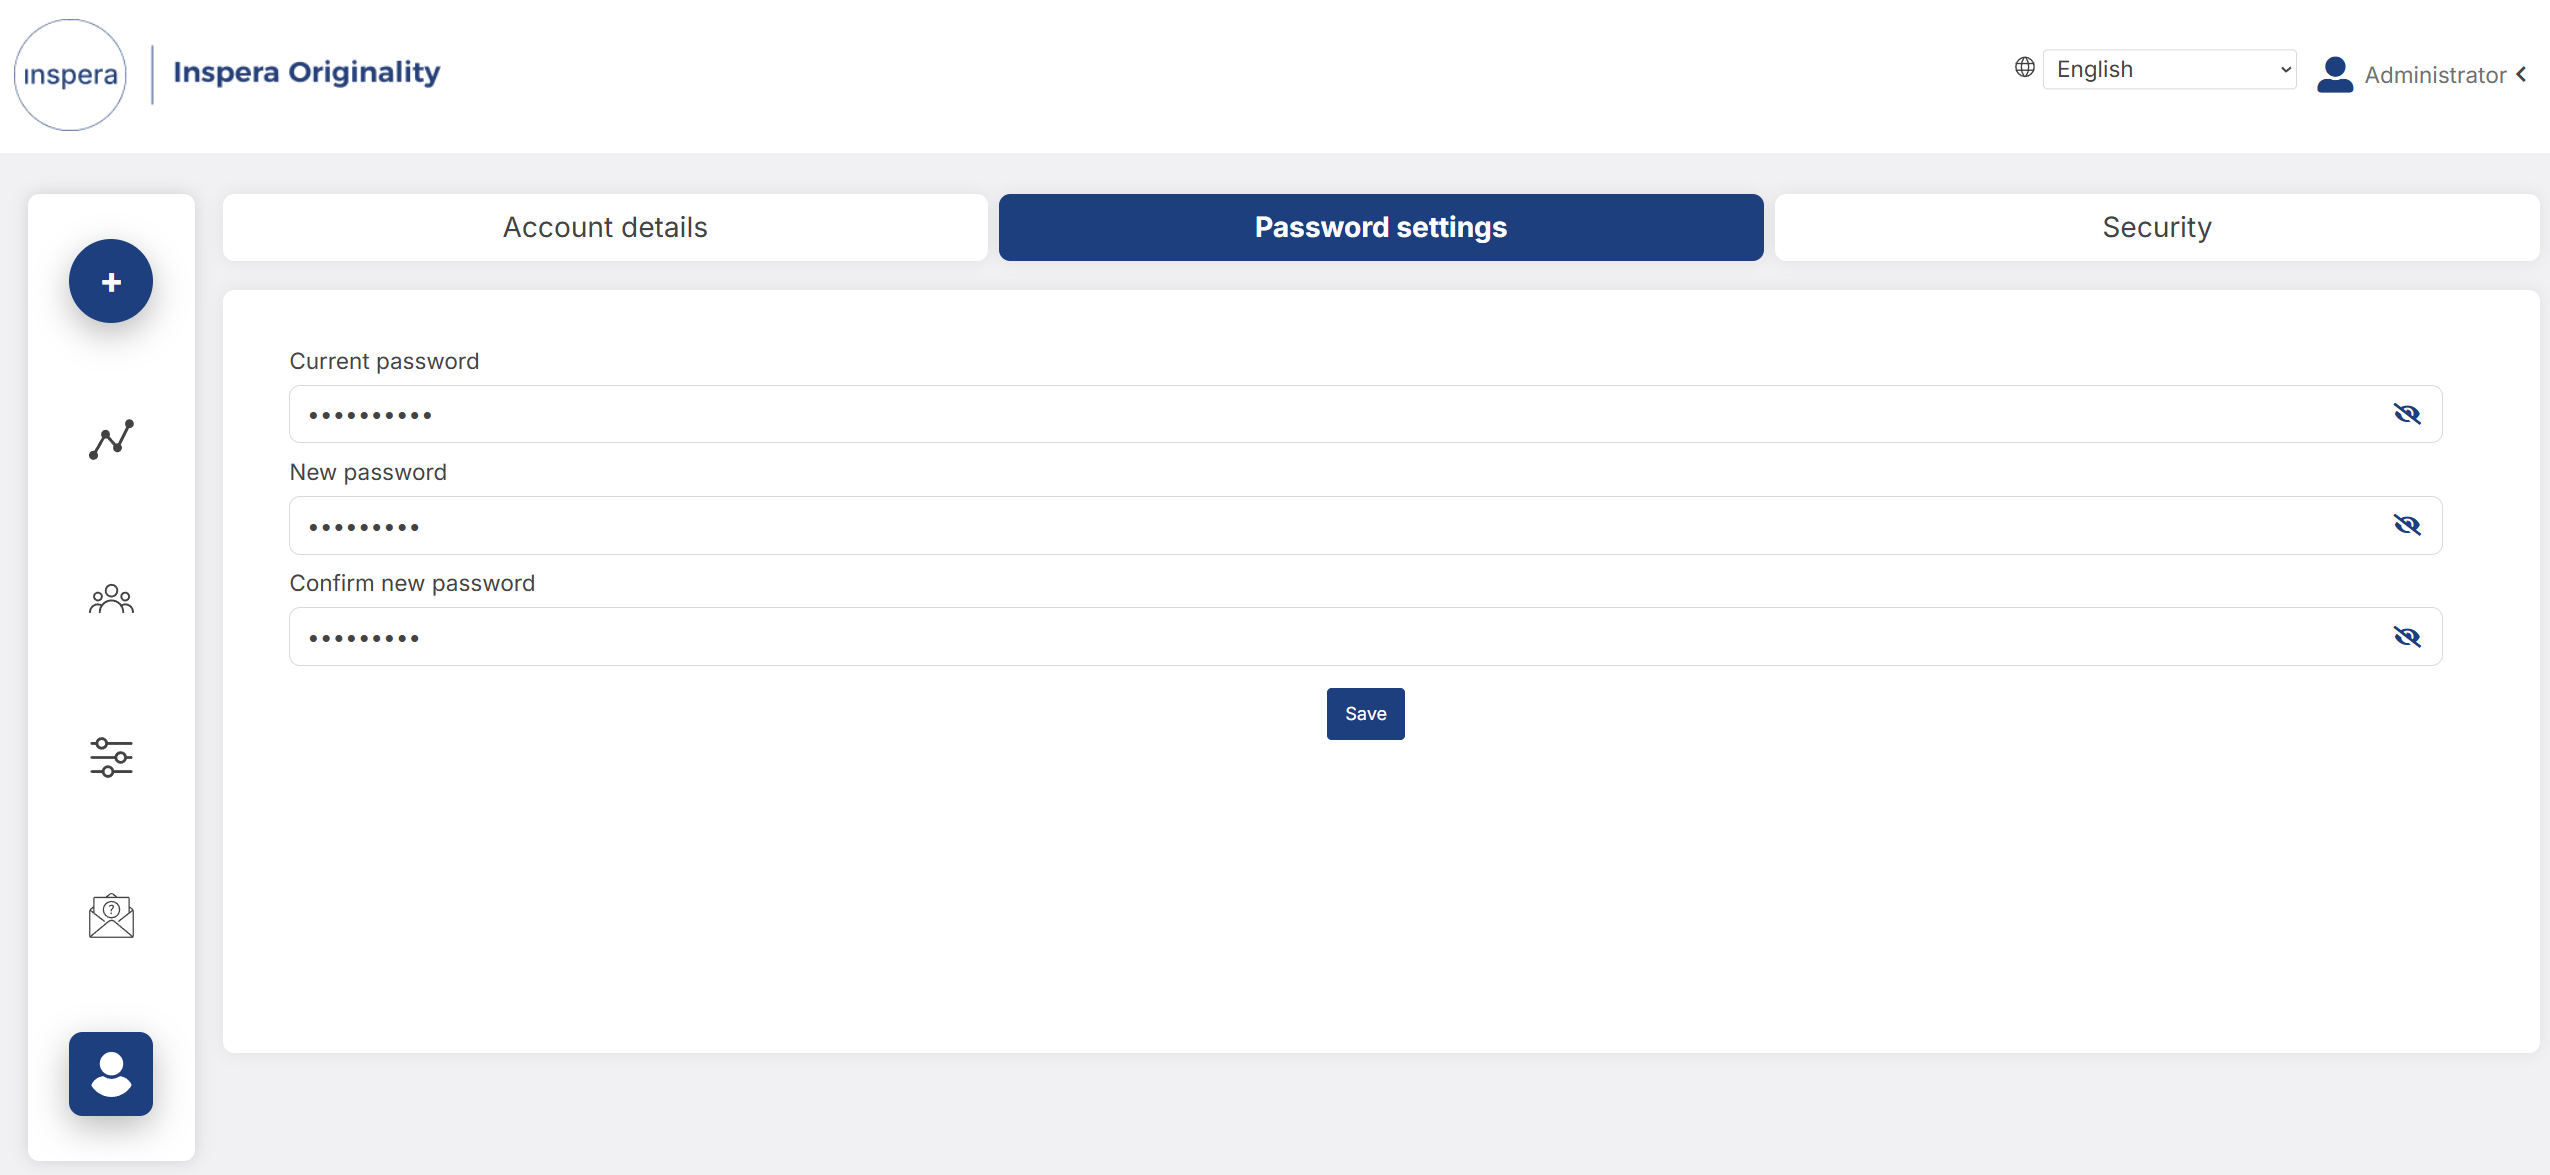Screen dimensions: 2550x1175
Task: Expand the Administrator menu chevron
Action: pyautogui.click(x=2522, y=74)
